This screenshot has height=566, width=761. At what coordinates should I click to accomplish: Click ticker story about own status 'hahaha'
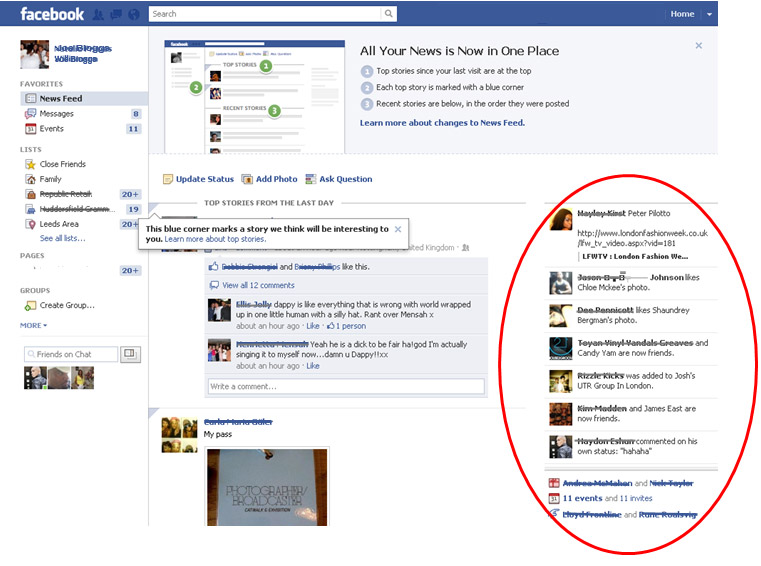(x=631, y=447)
